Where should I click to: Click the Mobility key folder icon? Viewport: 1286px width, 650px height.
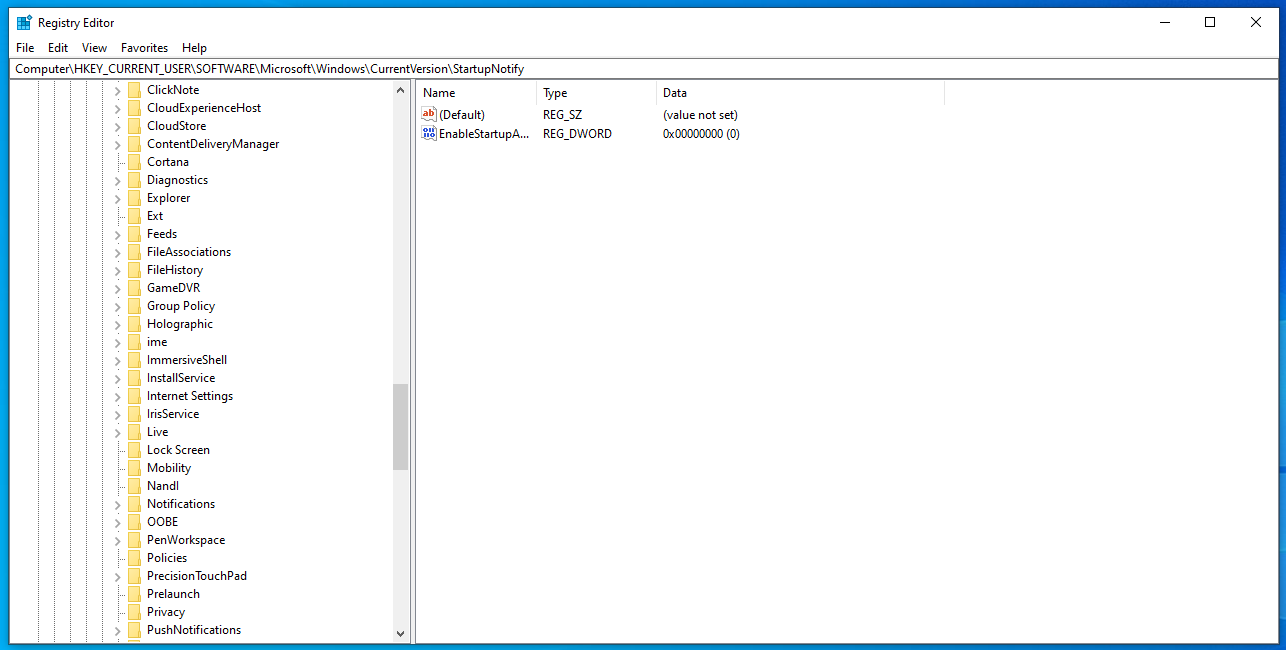pyautogui.click(x=134, y=468)
